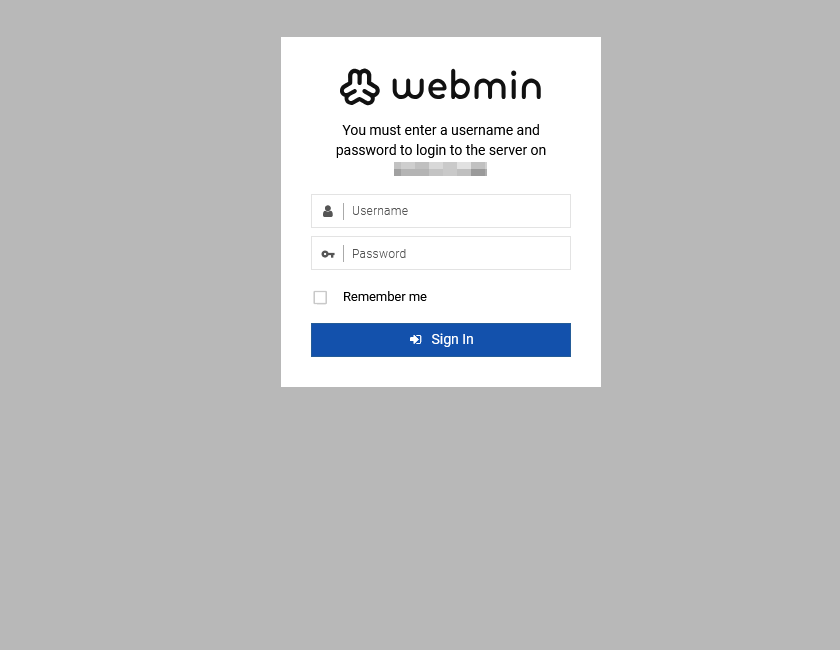Click the Webmin cloverleaf logo icon
The image size is (840, 650).
coord(359,87)
